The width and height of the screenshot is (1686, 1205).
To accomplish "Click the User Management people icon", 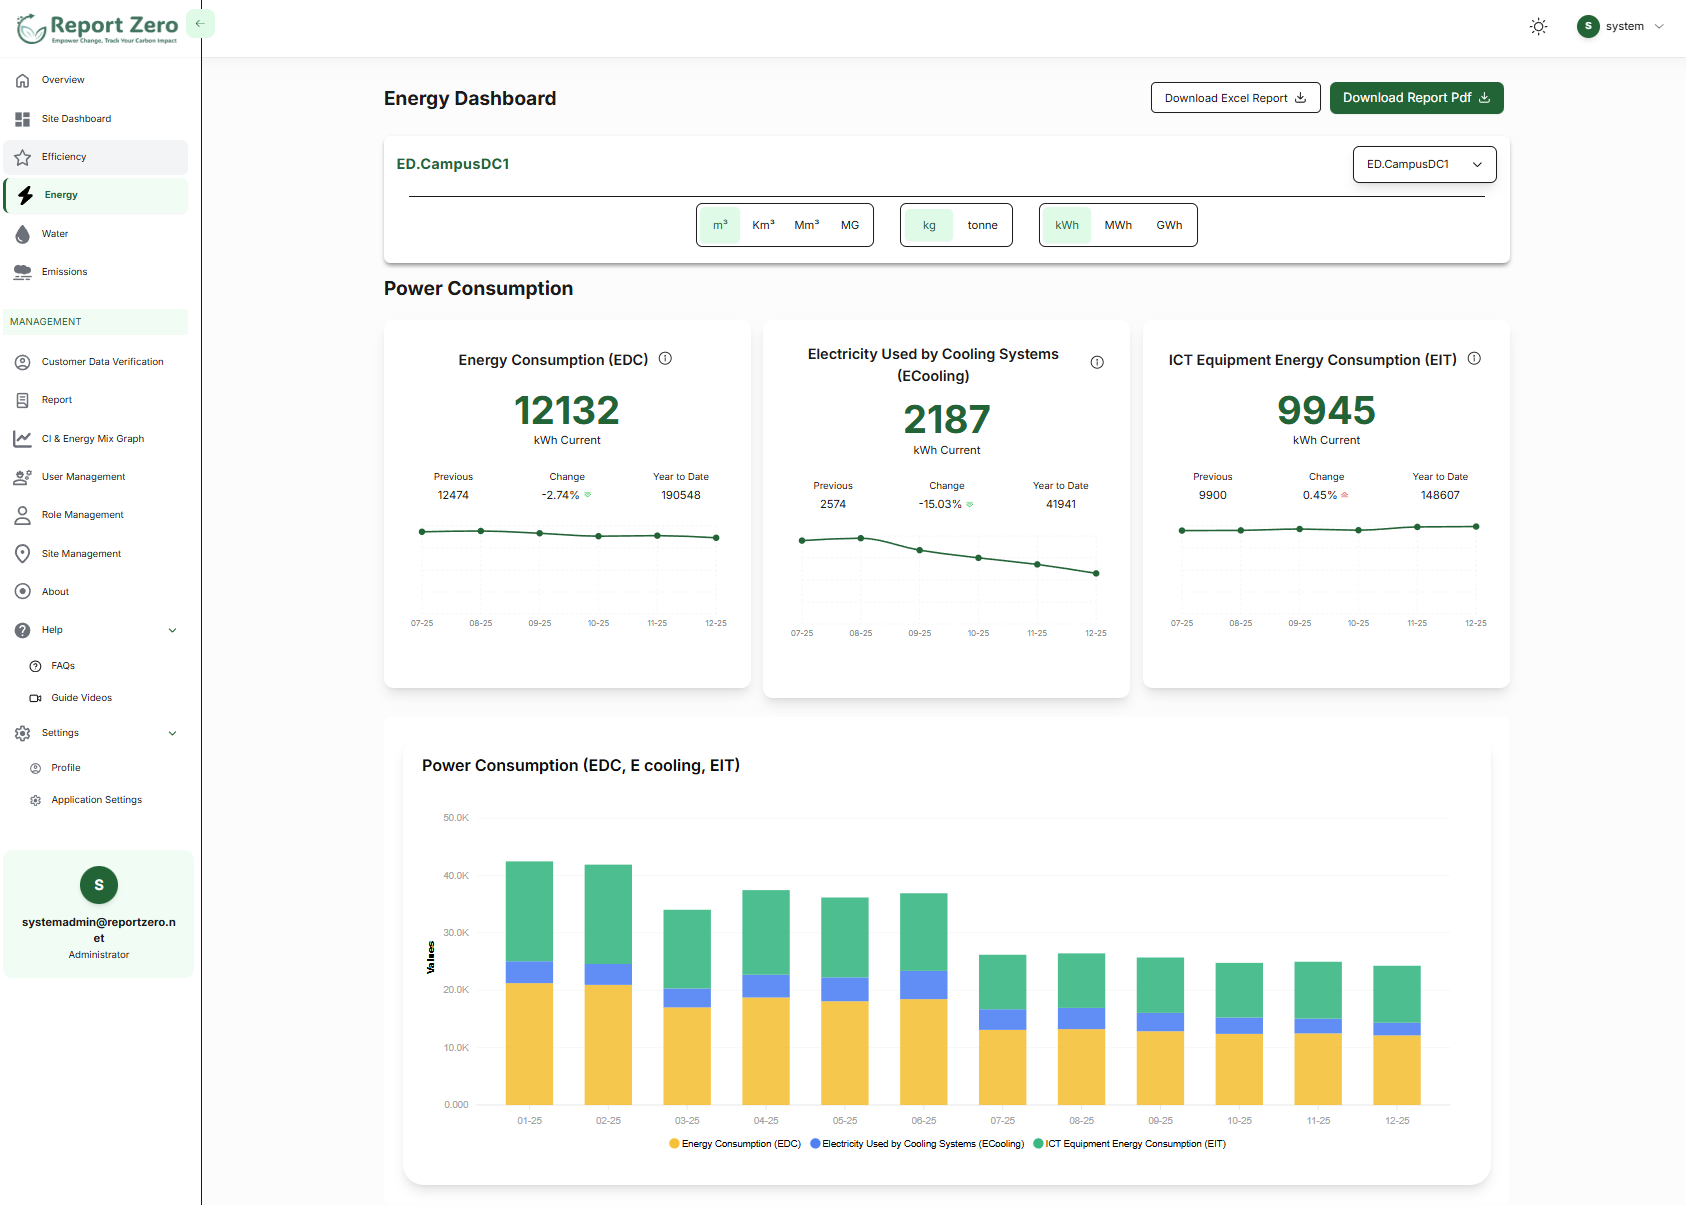I will point(22,477).
